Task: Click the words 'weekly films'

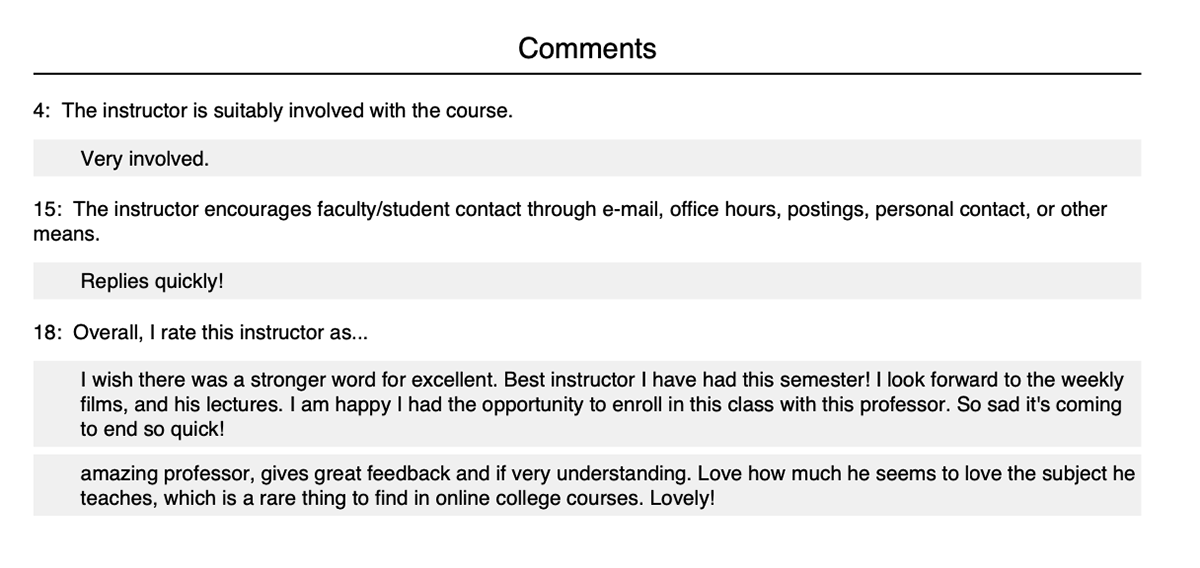Action: 1091,380
